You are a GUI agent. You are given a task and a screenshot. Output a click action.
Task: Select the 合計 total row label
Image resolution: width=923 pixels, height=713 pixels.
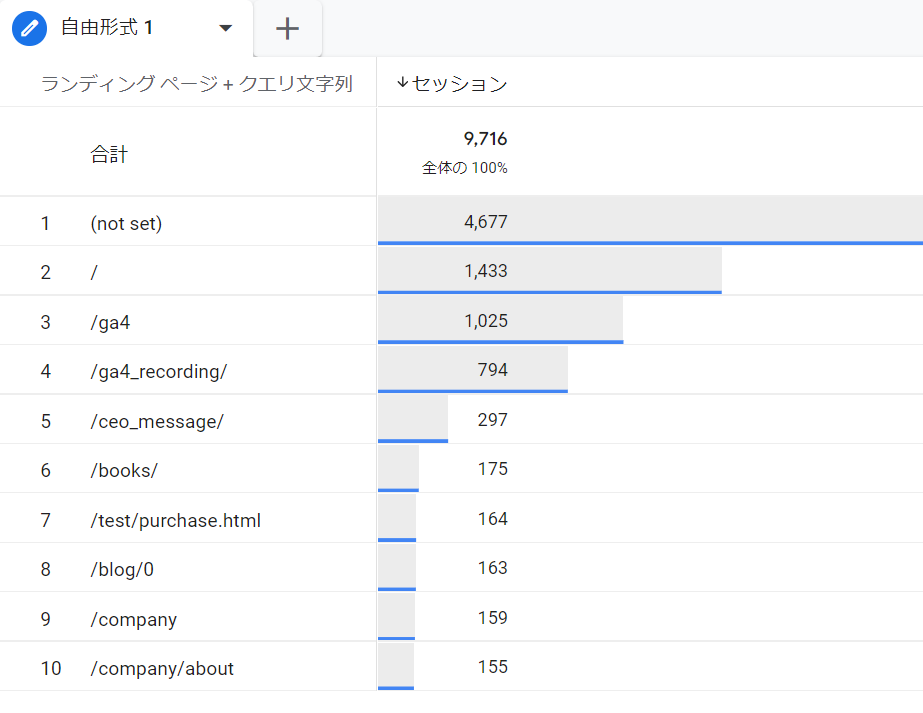coord(109,154)
